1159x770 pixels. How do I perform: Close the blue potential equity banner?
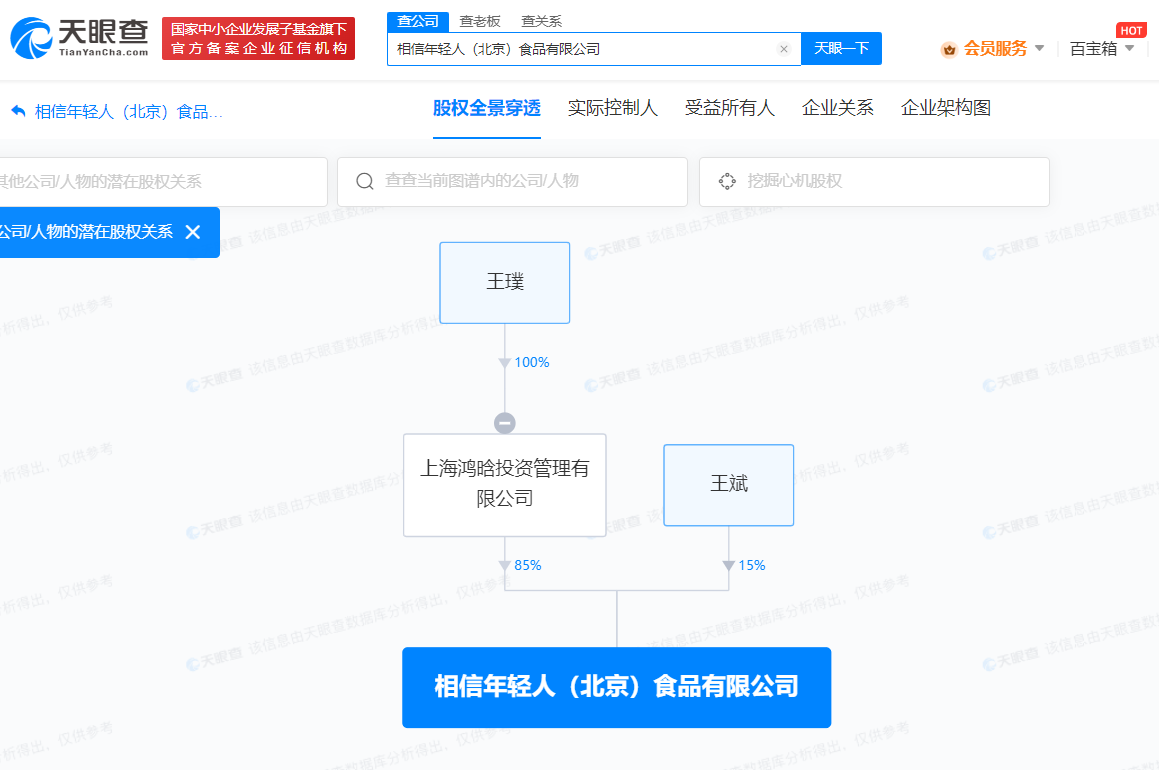click(193, 232)
